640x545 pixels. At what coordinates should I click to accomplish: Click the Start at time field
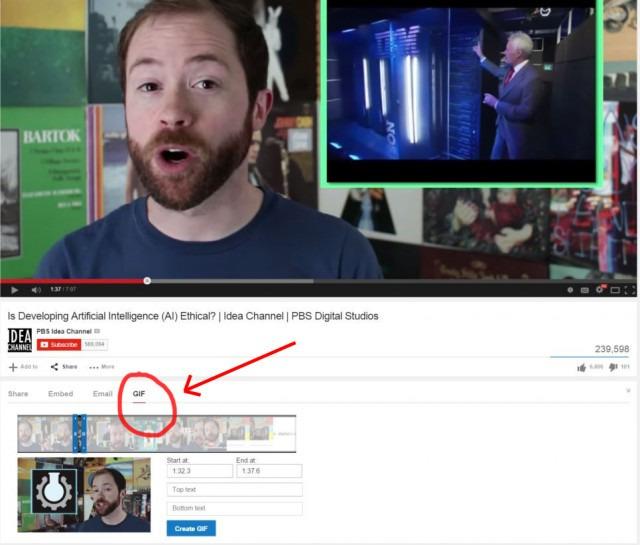coord(200,471)
